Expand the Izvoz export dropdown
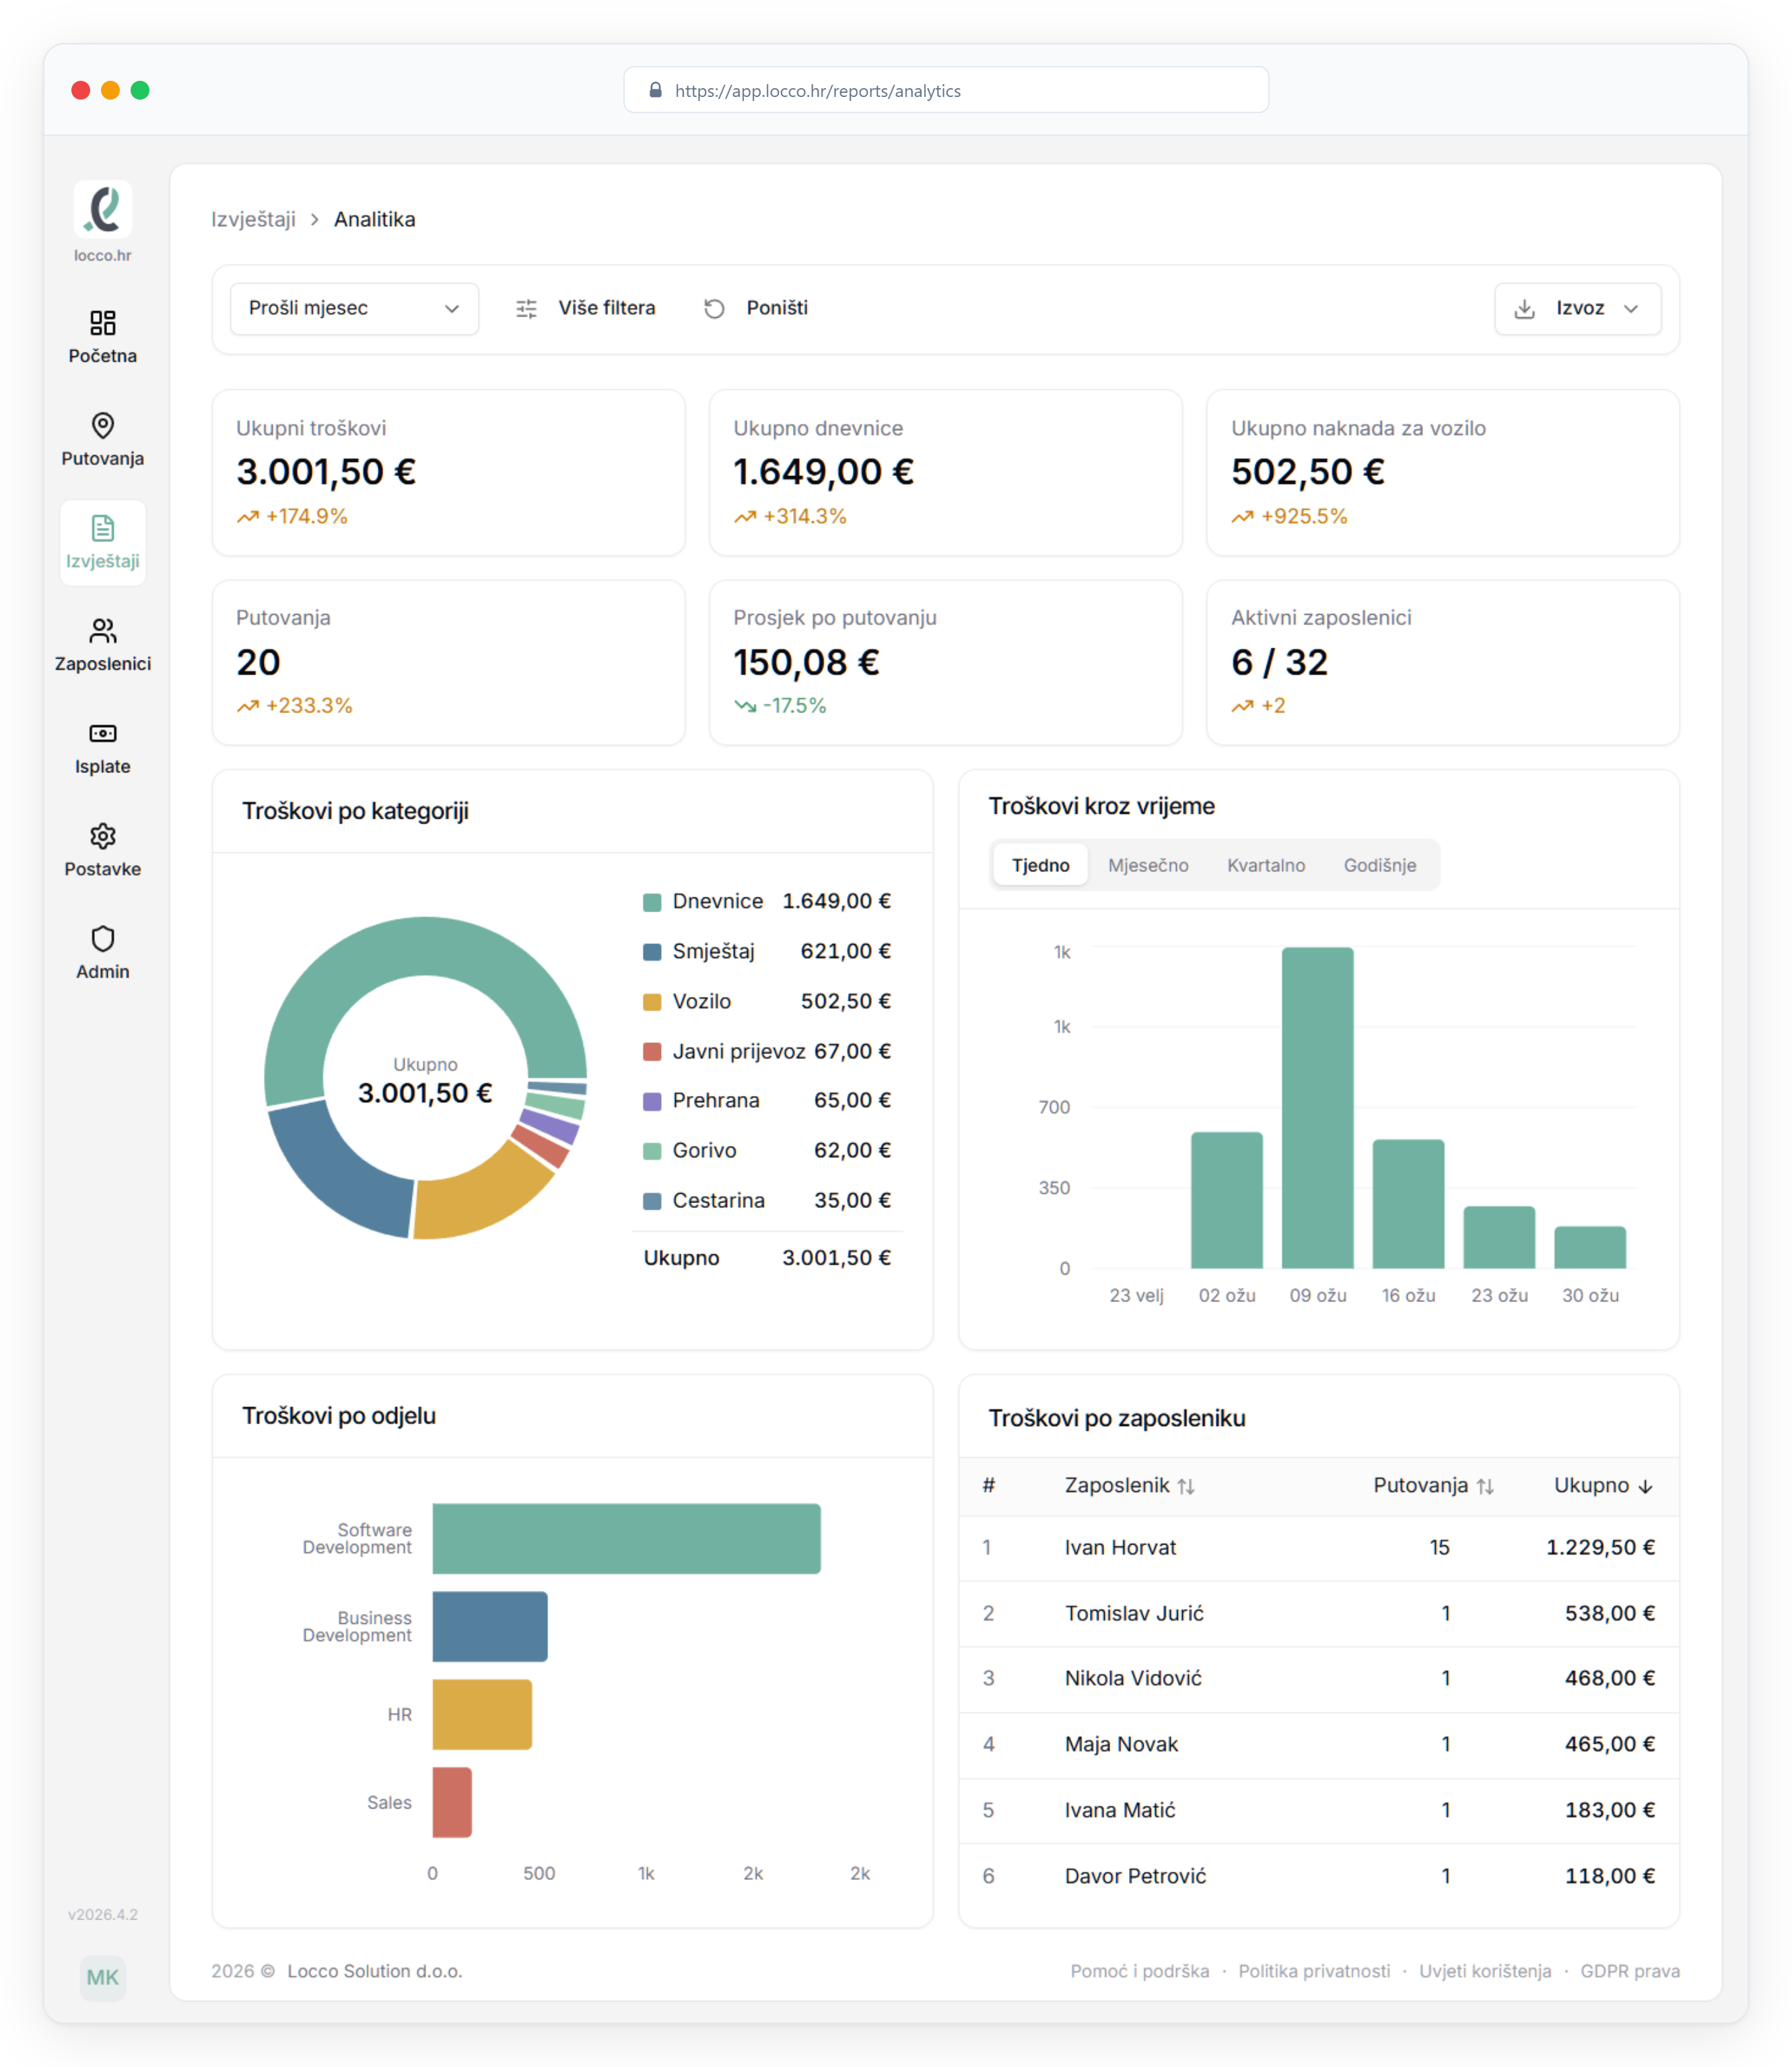This screenshot has height=2067, width=1792. [x=1577, y=308]
